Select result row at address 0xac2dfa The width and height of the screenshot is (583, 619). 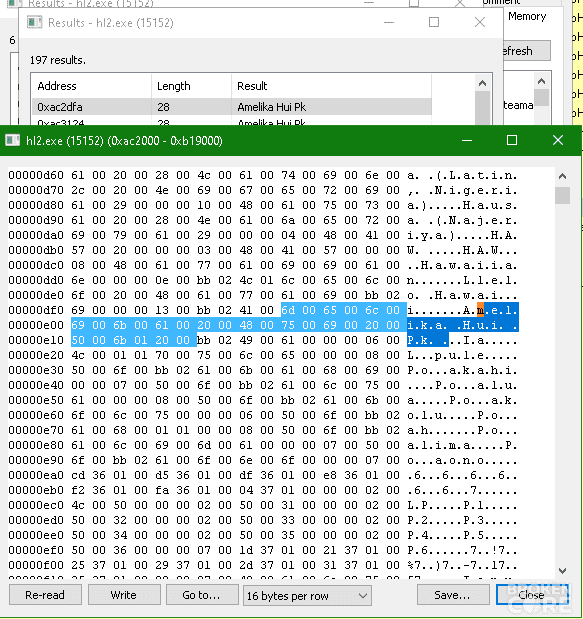tap(231, 107)
